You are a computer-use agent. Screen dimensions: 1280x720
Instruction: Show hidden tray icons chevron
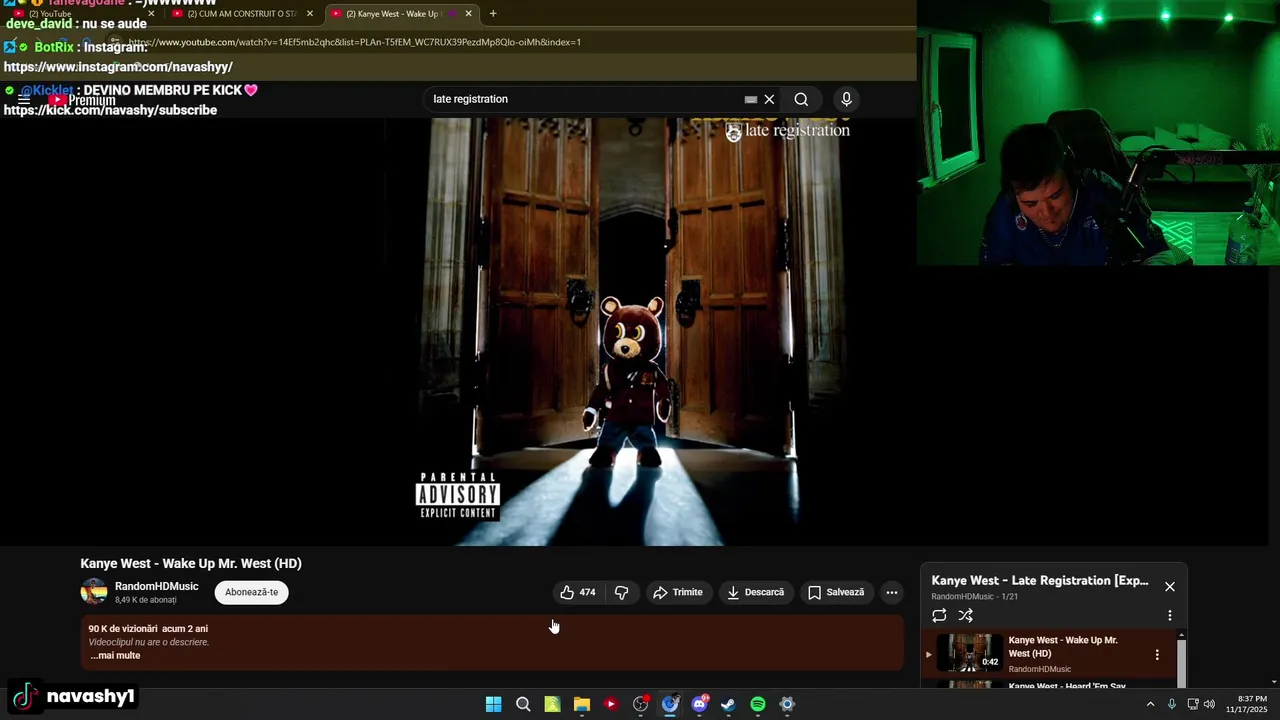click(x=1150, y=704)
